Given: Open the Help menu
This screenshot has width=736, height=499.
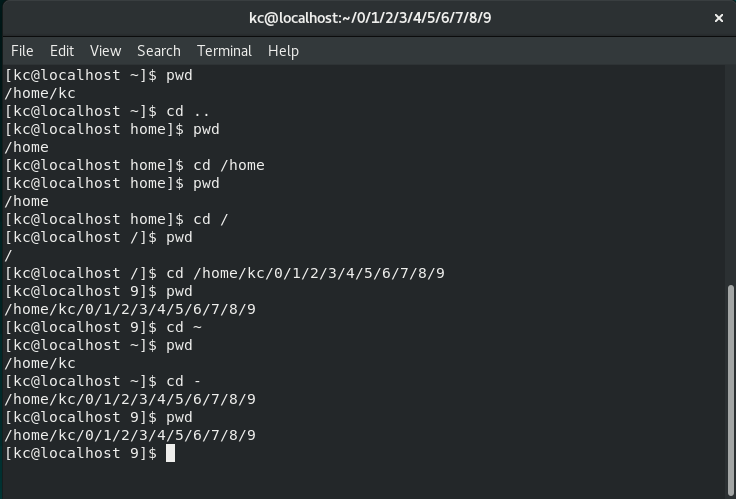Looking at the screenshot, I should pyautogui.click(x=283, y=51).
